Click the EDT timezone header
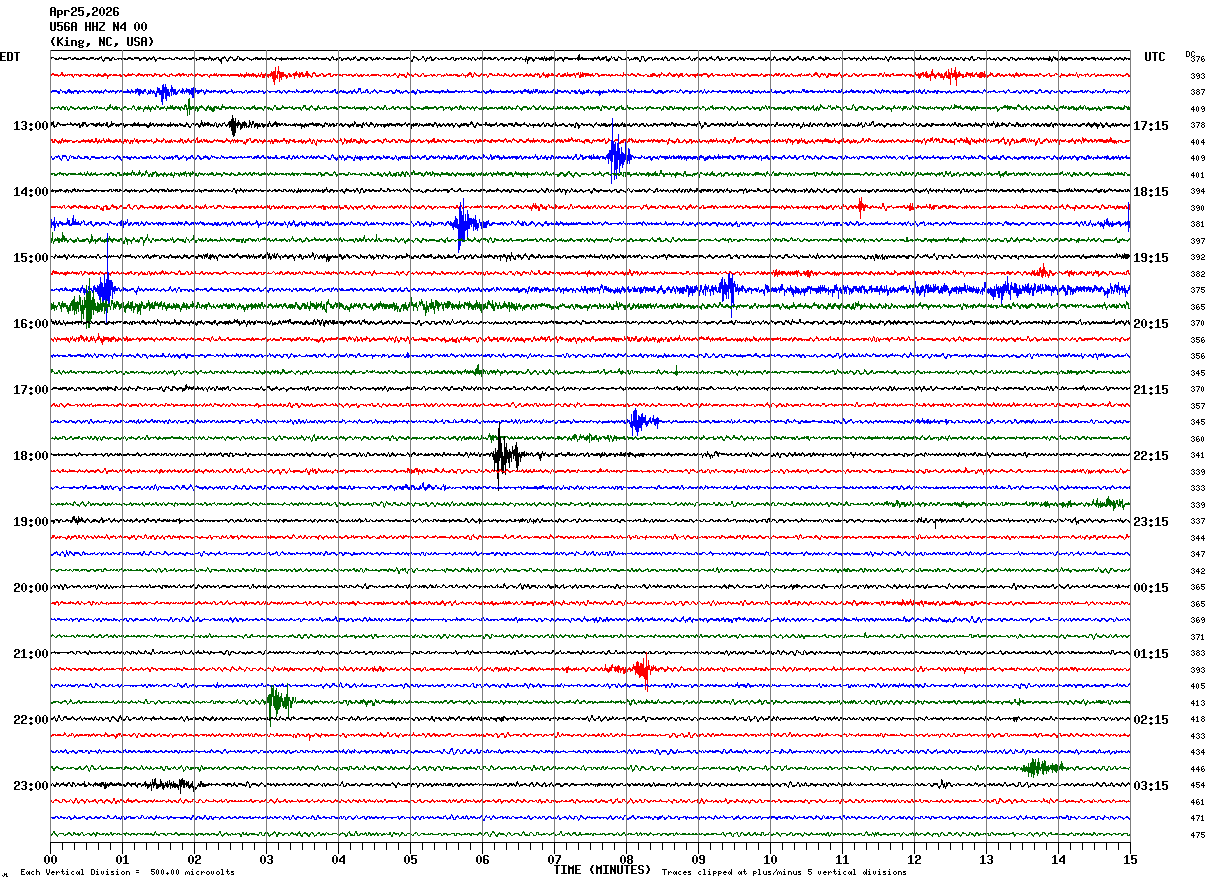This screenshot has width=1210, height=886. [10, 57]
